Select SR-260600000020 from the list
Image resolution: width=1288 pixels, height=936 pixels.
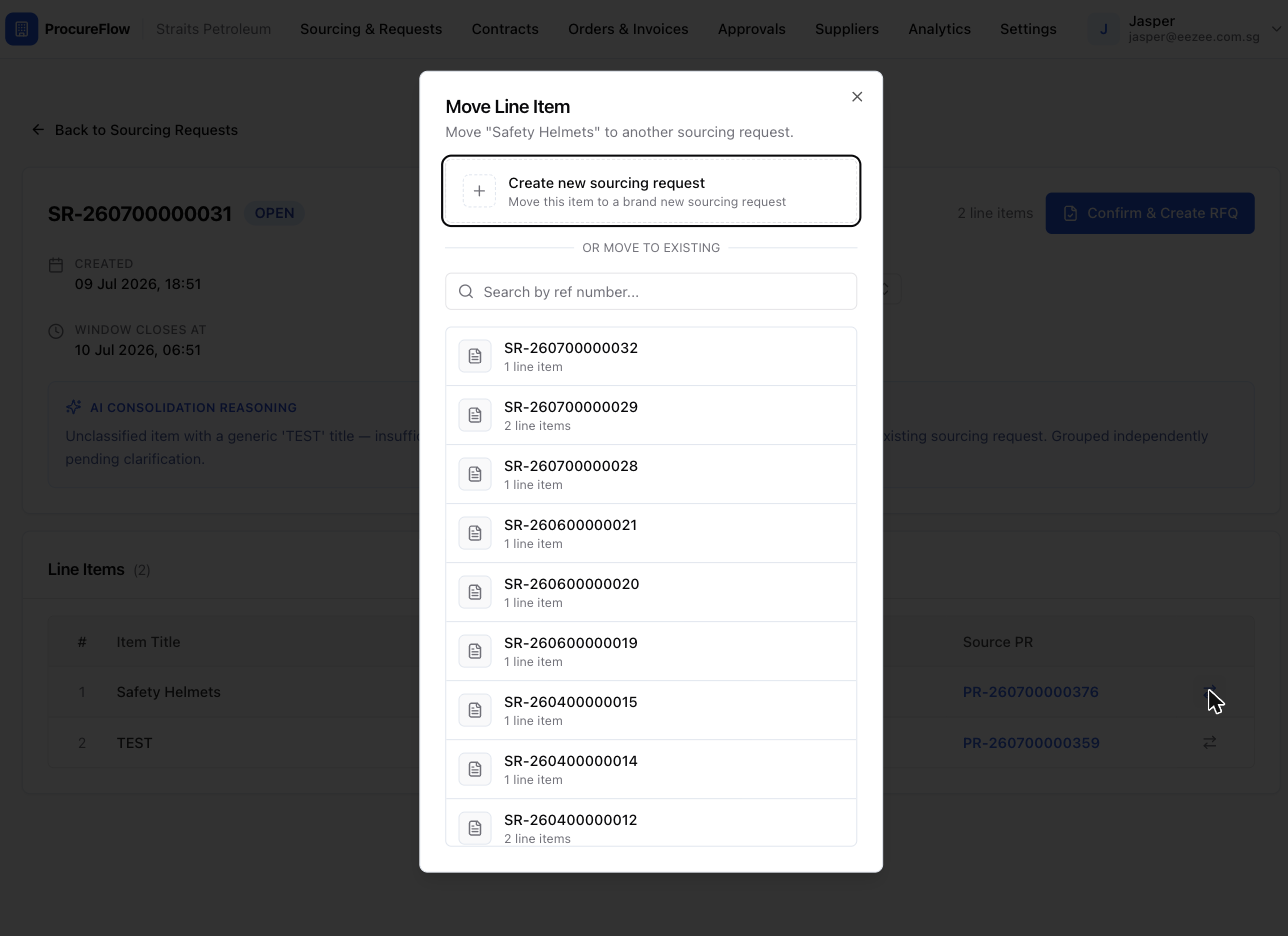pos(651,592)
